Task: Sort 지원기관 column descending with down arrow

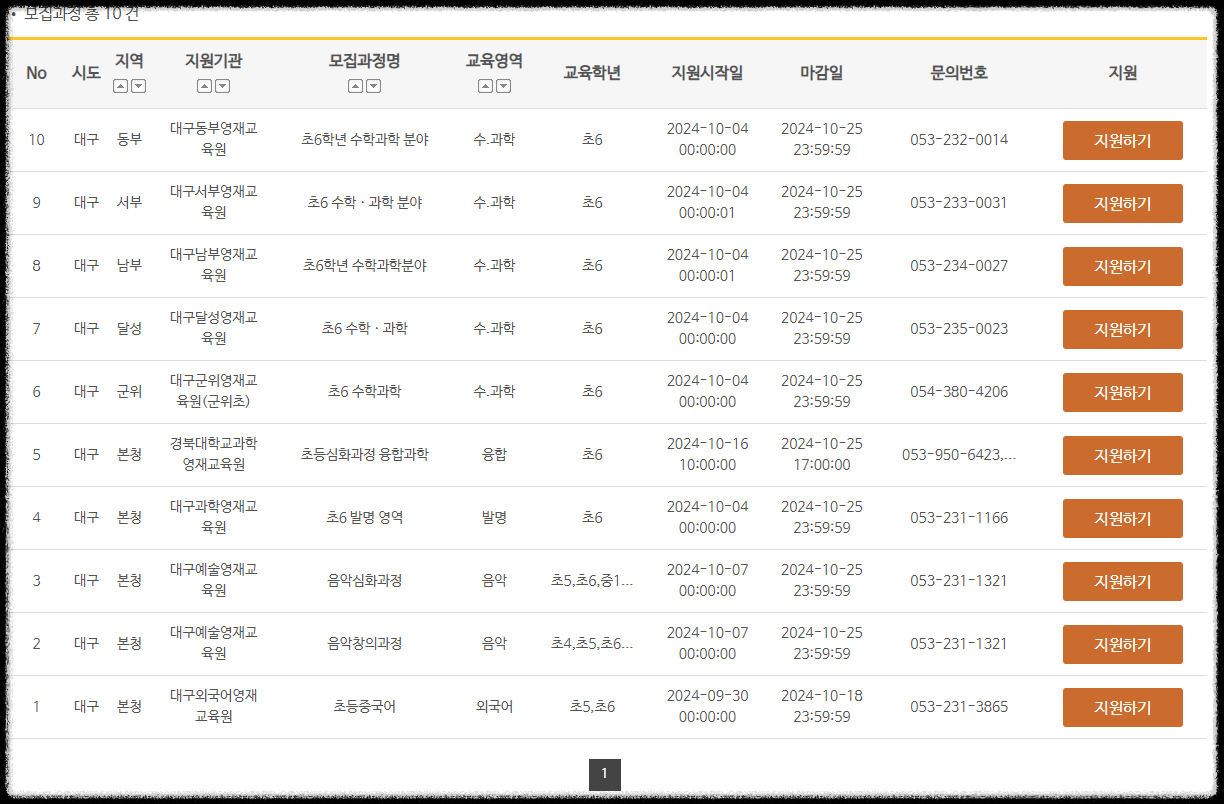Action: (x=224, y=87)
